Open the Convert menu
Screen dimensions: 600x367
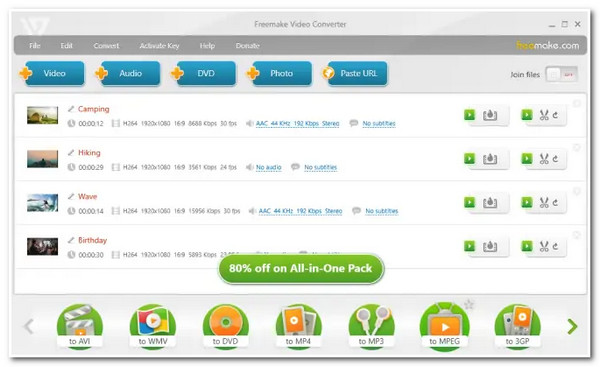click(x=106, y=46)
